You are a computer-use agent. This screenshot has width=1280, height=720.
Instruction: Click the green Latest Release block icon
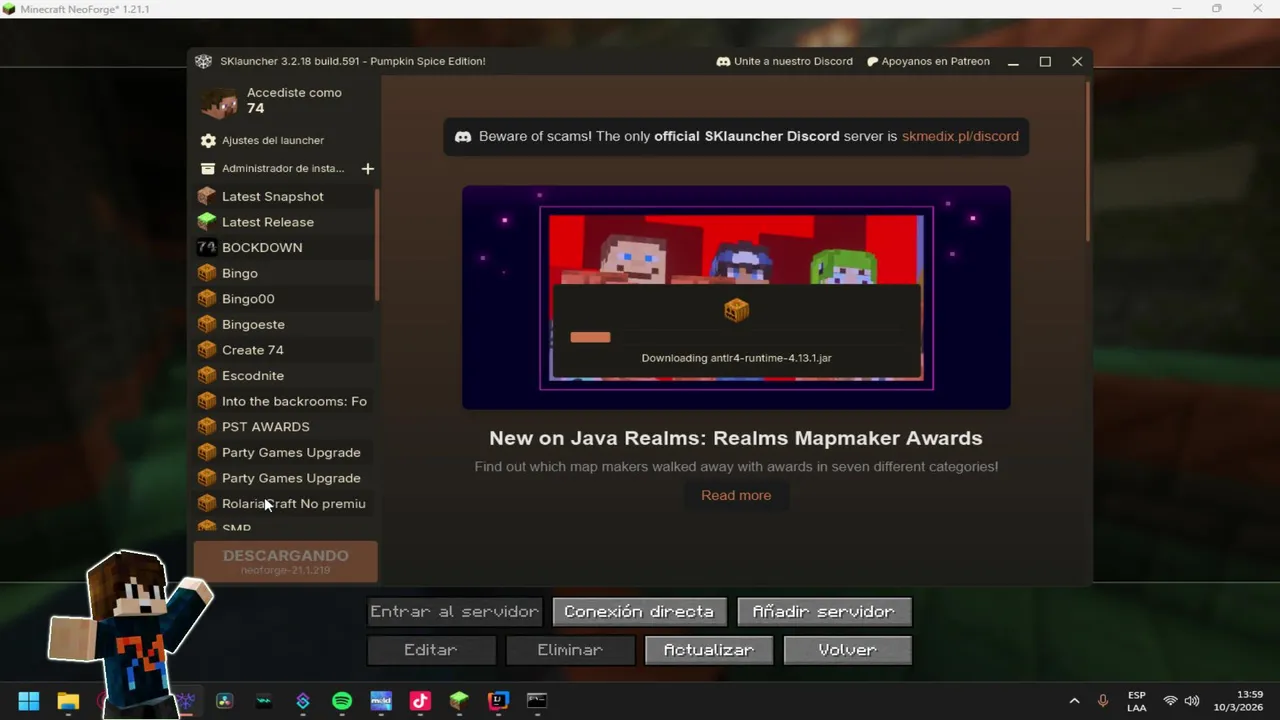pyautogui.click(x=207, y=222)
